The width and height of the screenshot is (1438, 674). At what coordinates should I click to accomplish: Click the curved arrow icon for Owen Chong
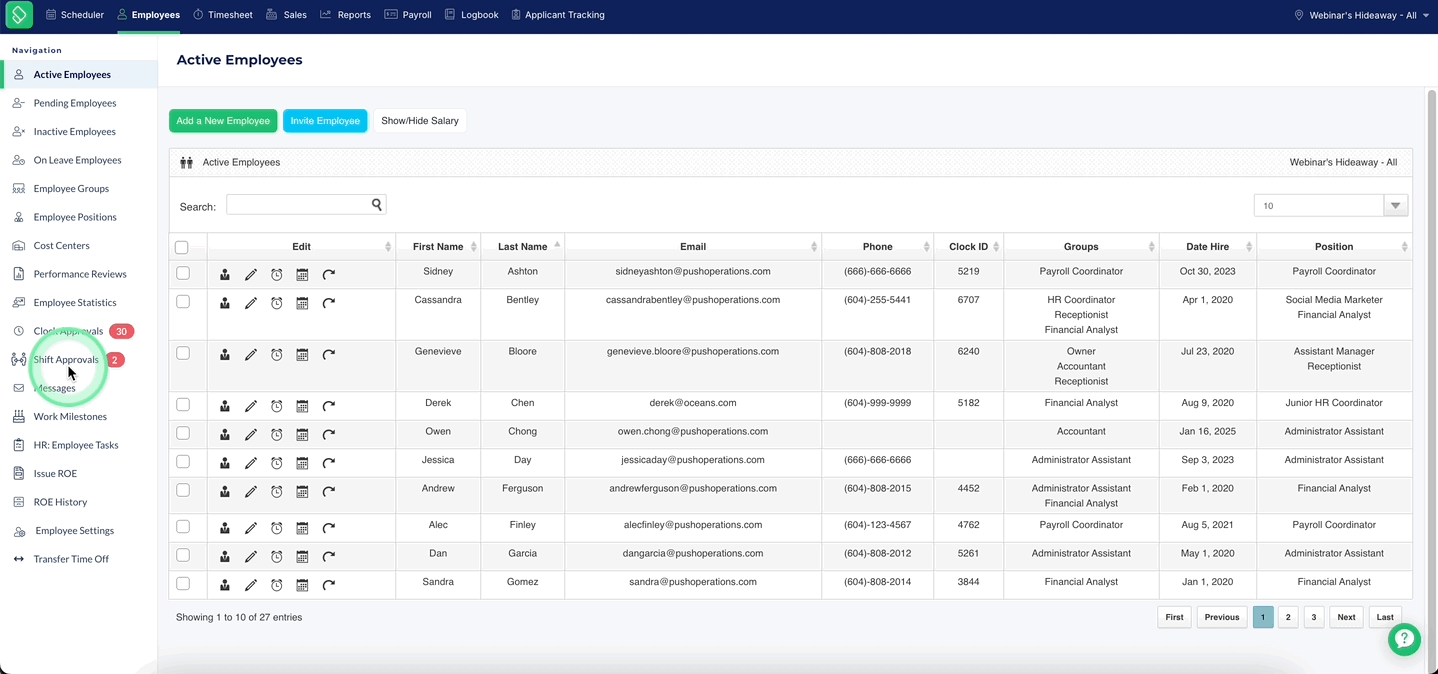[328, 434]
